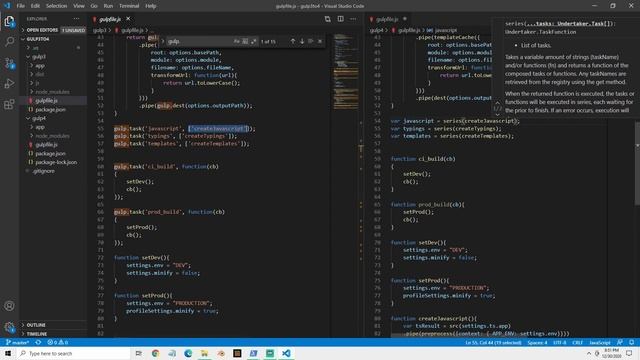Click Split Editor Right icon

point(340,19)
